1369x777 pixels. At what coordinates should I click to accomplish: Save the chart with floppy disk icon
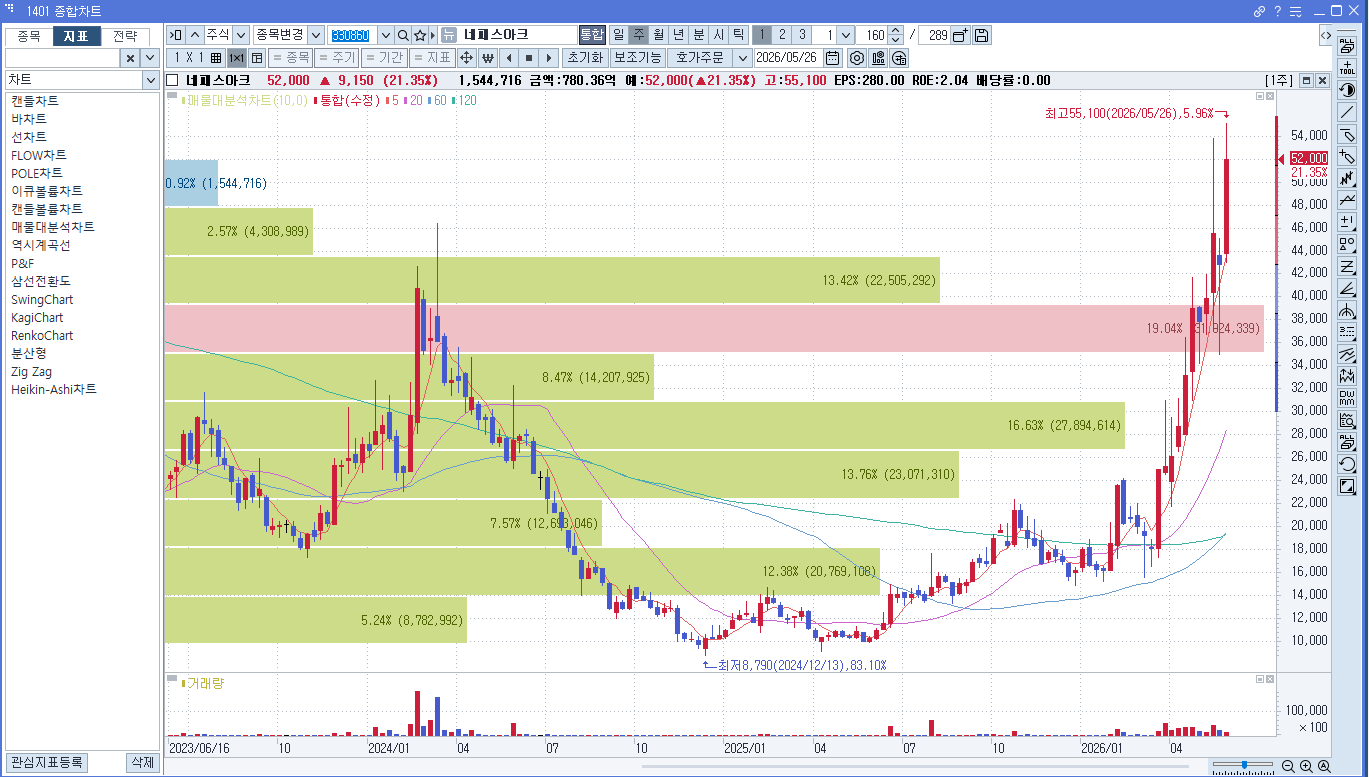click(982, 35)
